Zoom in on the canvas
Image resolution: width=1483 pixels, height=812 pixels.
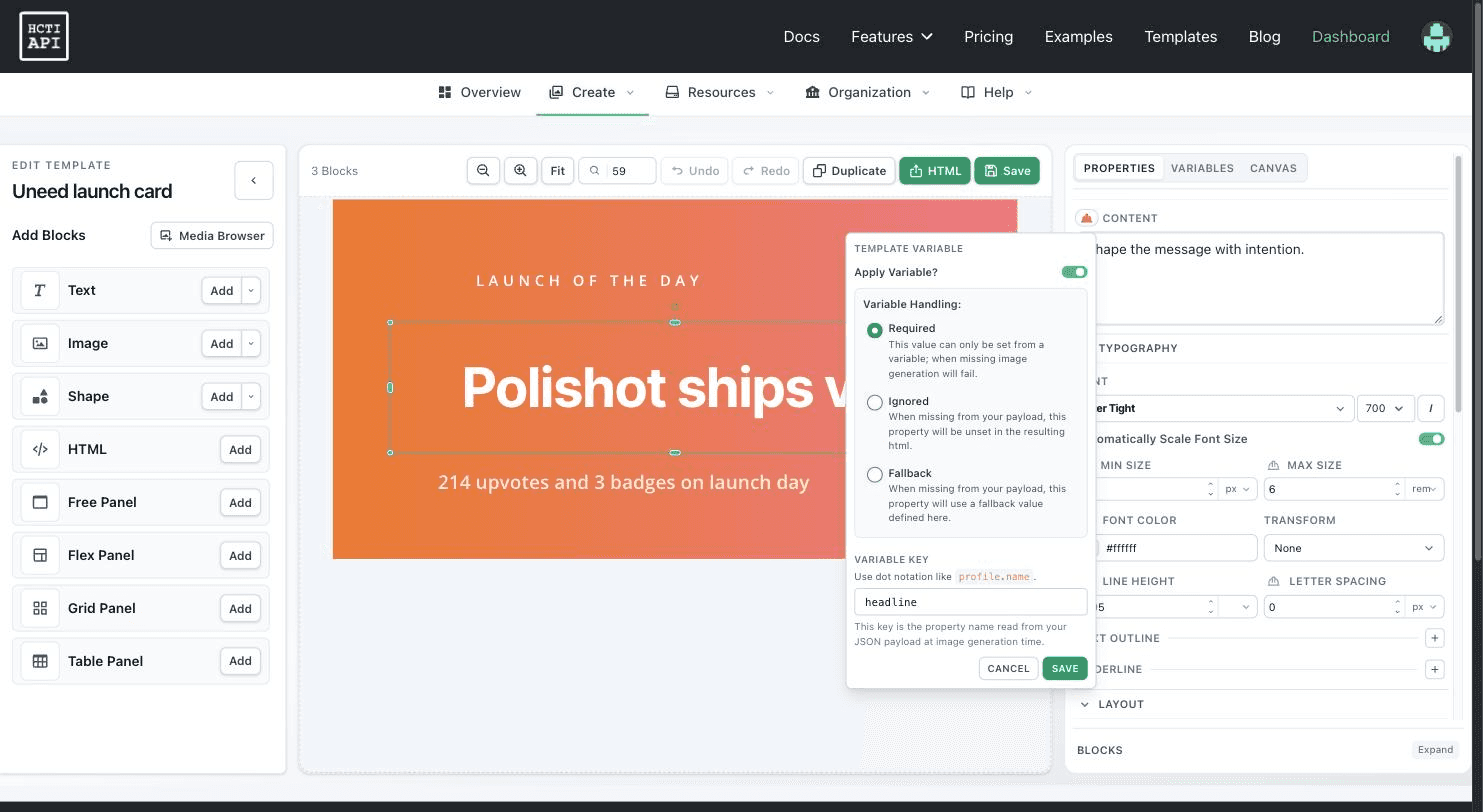tap(520, 171)
